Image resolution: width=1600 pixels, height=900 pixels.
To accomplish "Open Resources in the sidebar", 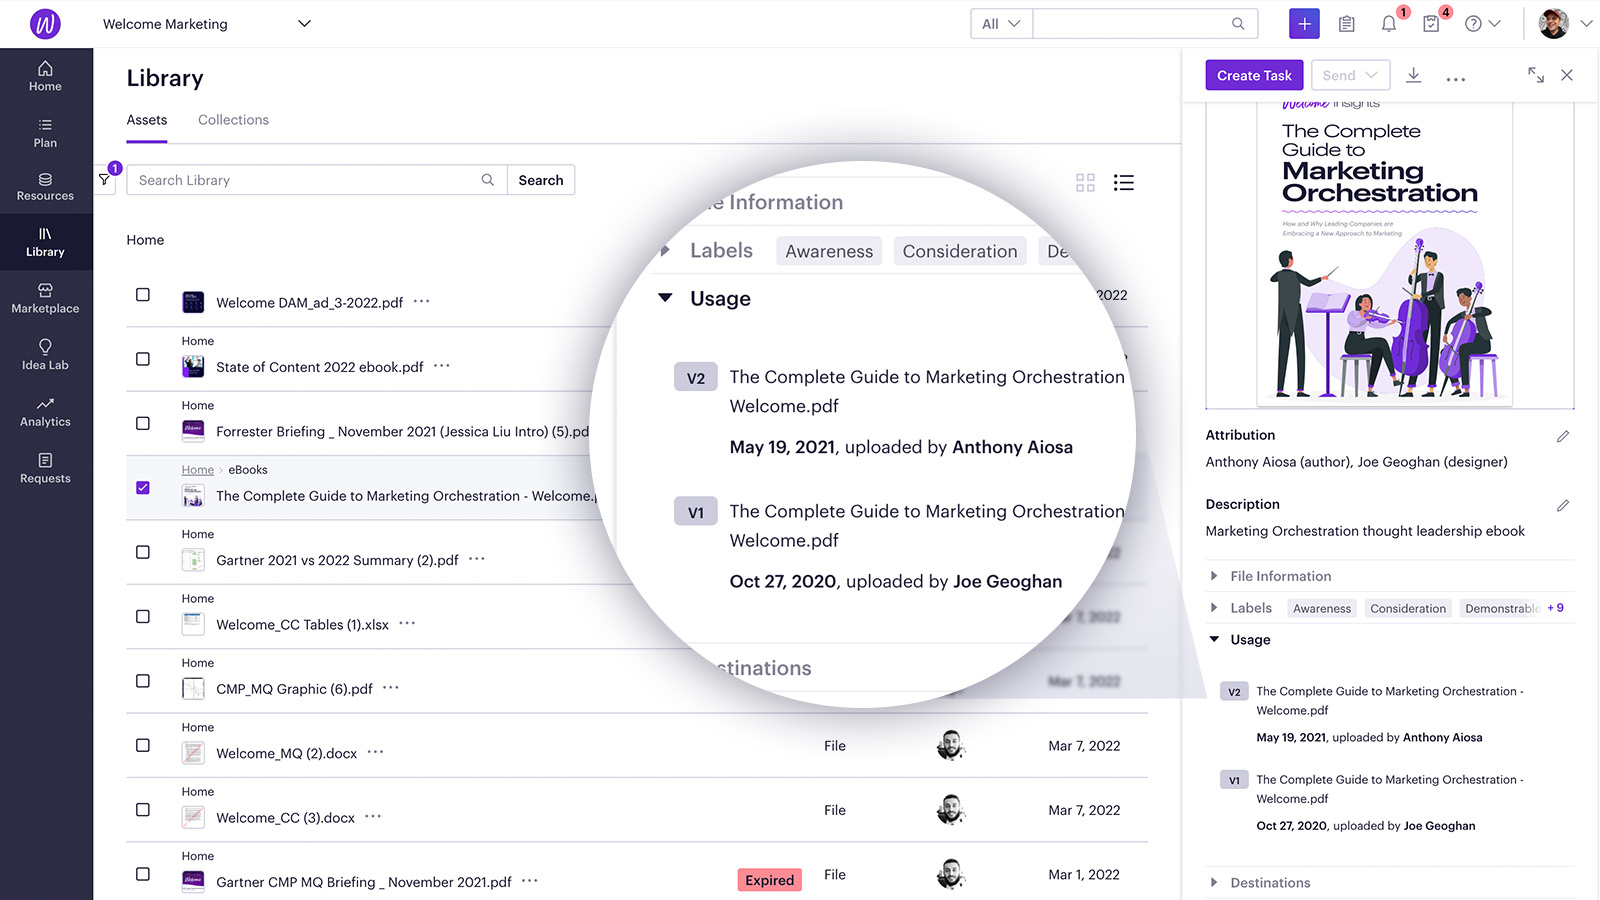I will (45, 187).
